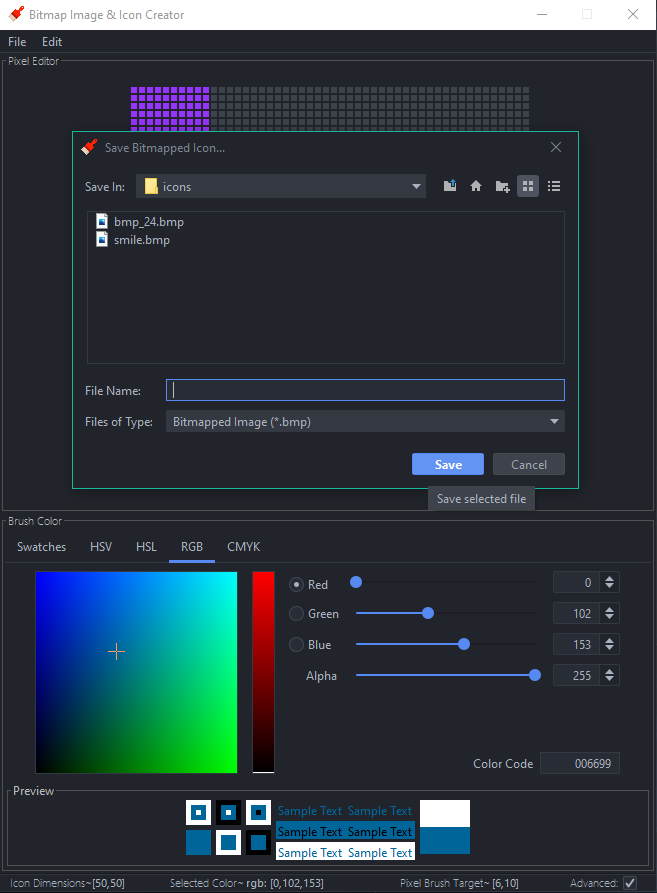
Task: Switch to the details list view
Action: point(554,186)
